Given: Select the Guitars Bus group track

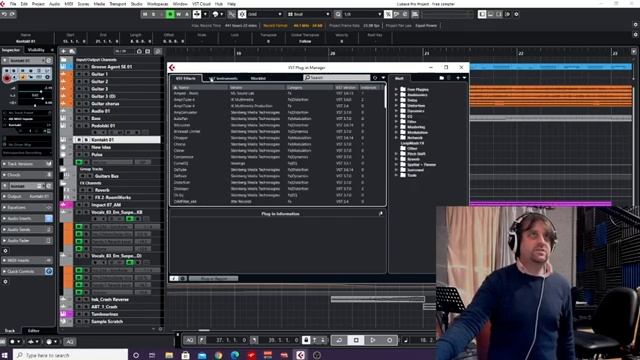Looking at the screenshot, I should tap(107, 176).
